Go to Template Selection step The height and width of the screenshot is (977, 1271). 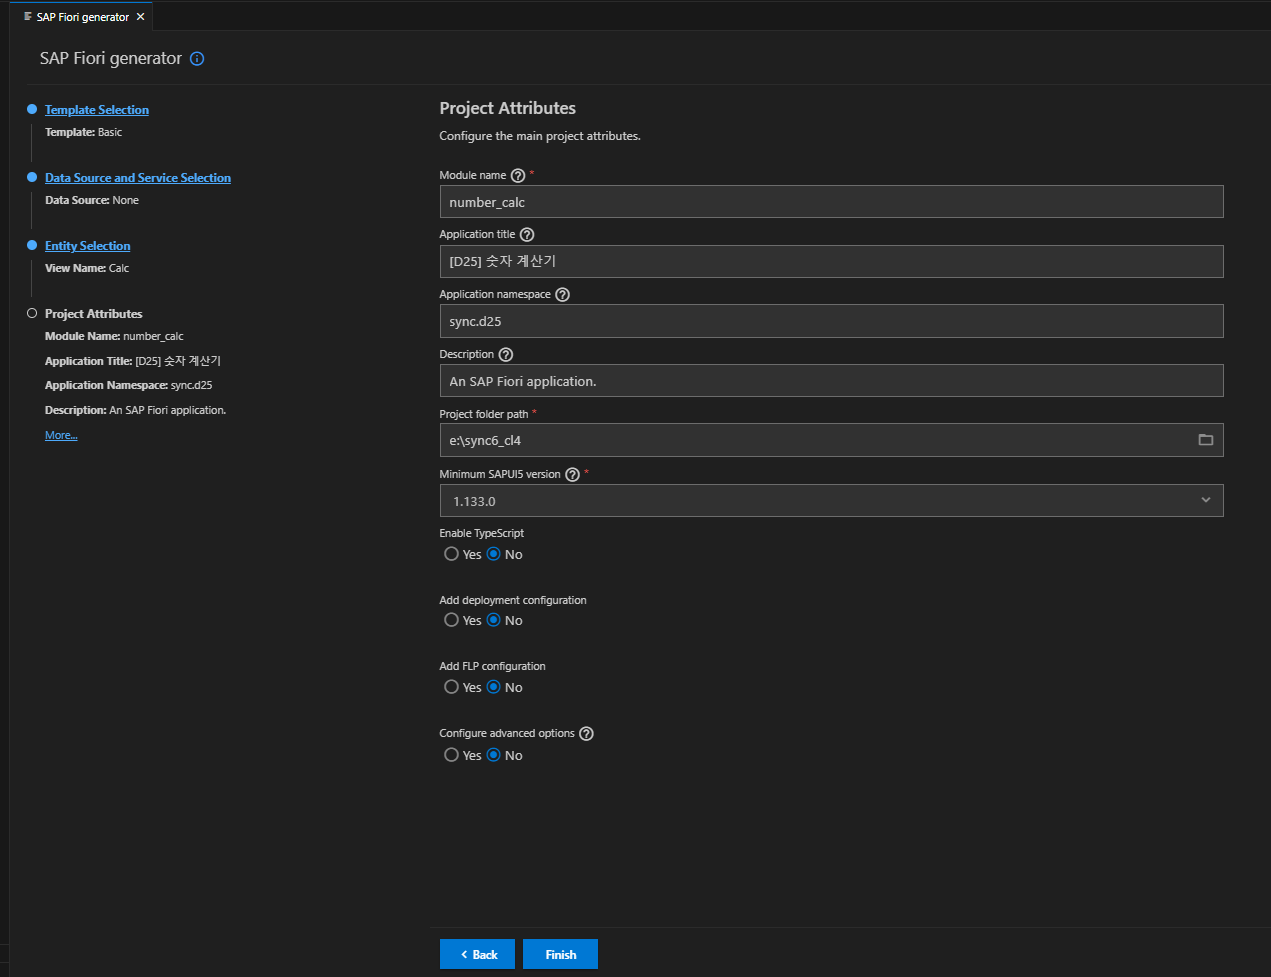tap(97, 110)
